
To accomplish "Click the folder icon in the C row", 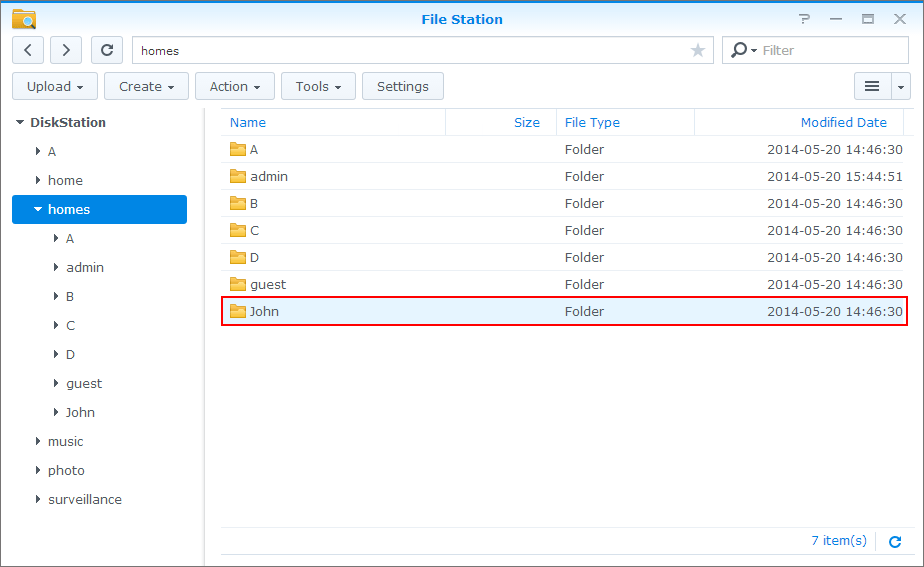I will click(237, 230).
